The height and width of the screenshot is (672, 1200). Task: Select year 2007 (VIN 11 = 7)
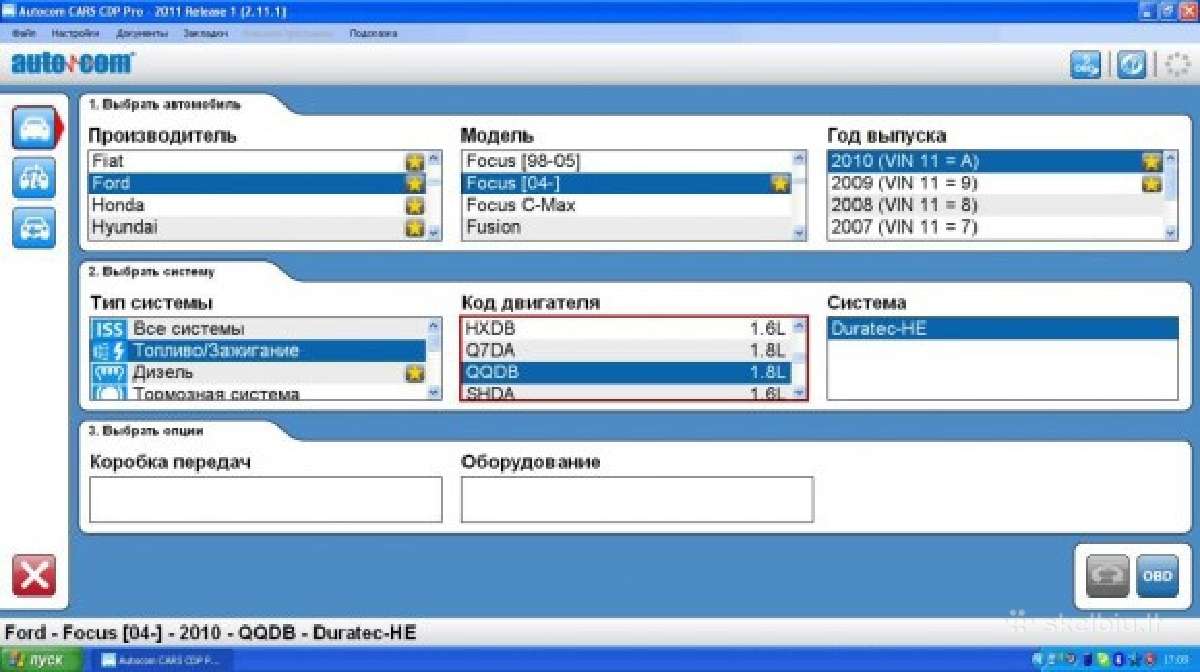996,227
